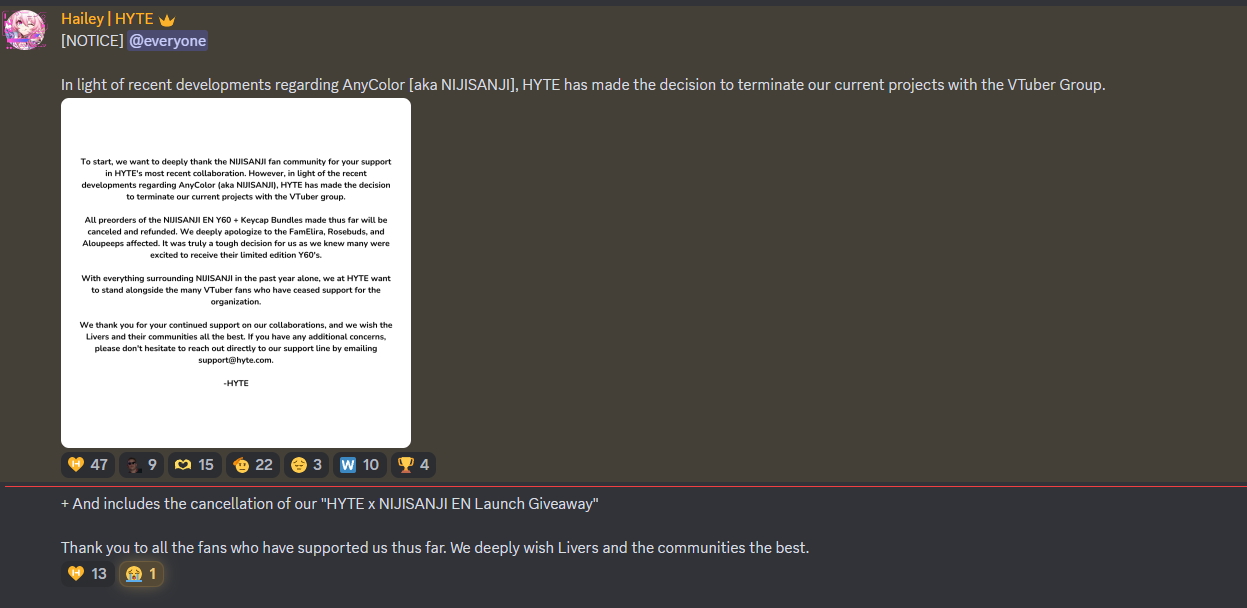Click the blue W reaction with 10
Image resolution: width=1247 pixels, height=608 pixels.
coord(360,465)
